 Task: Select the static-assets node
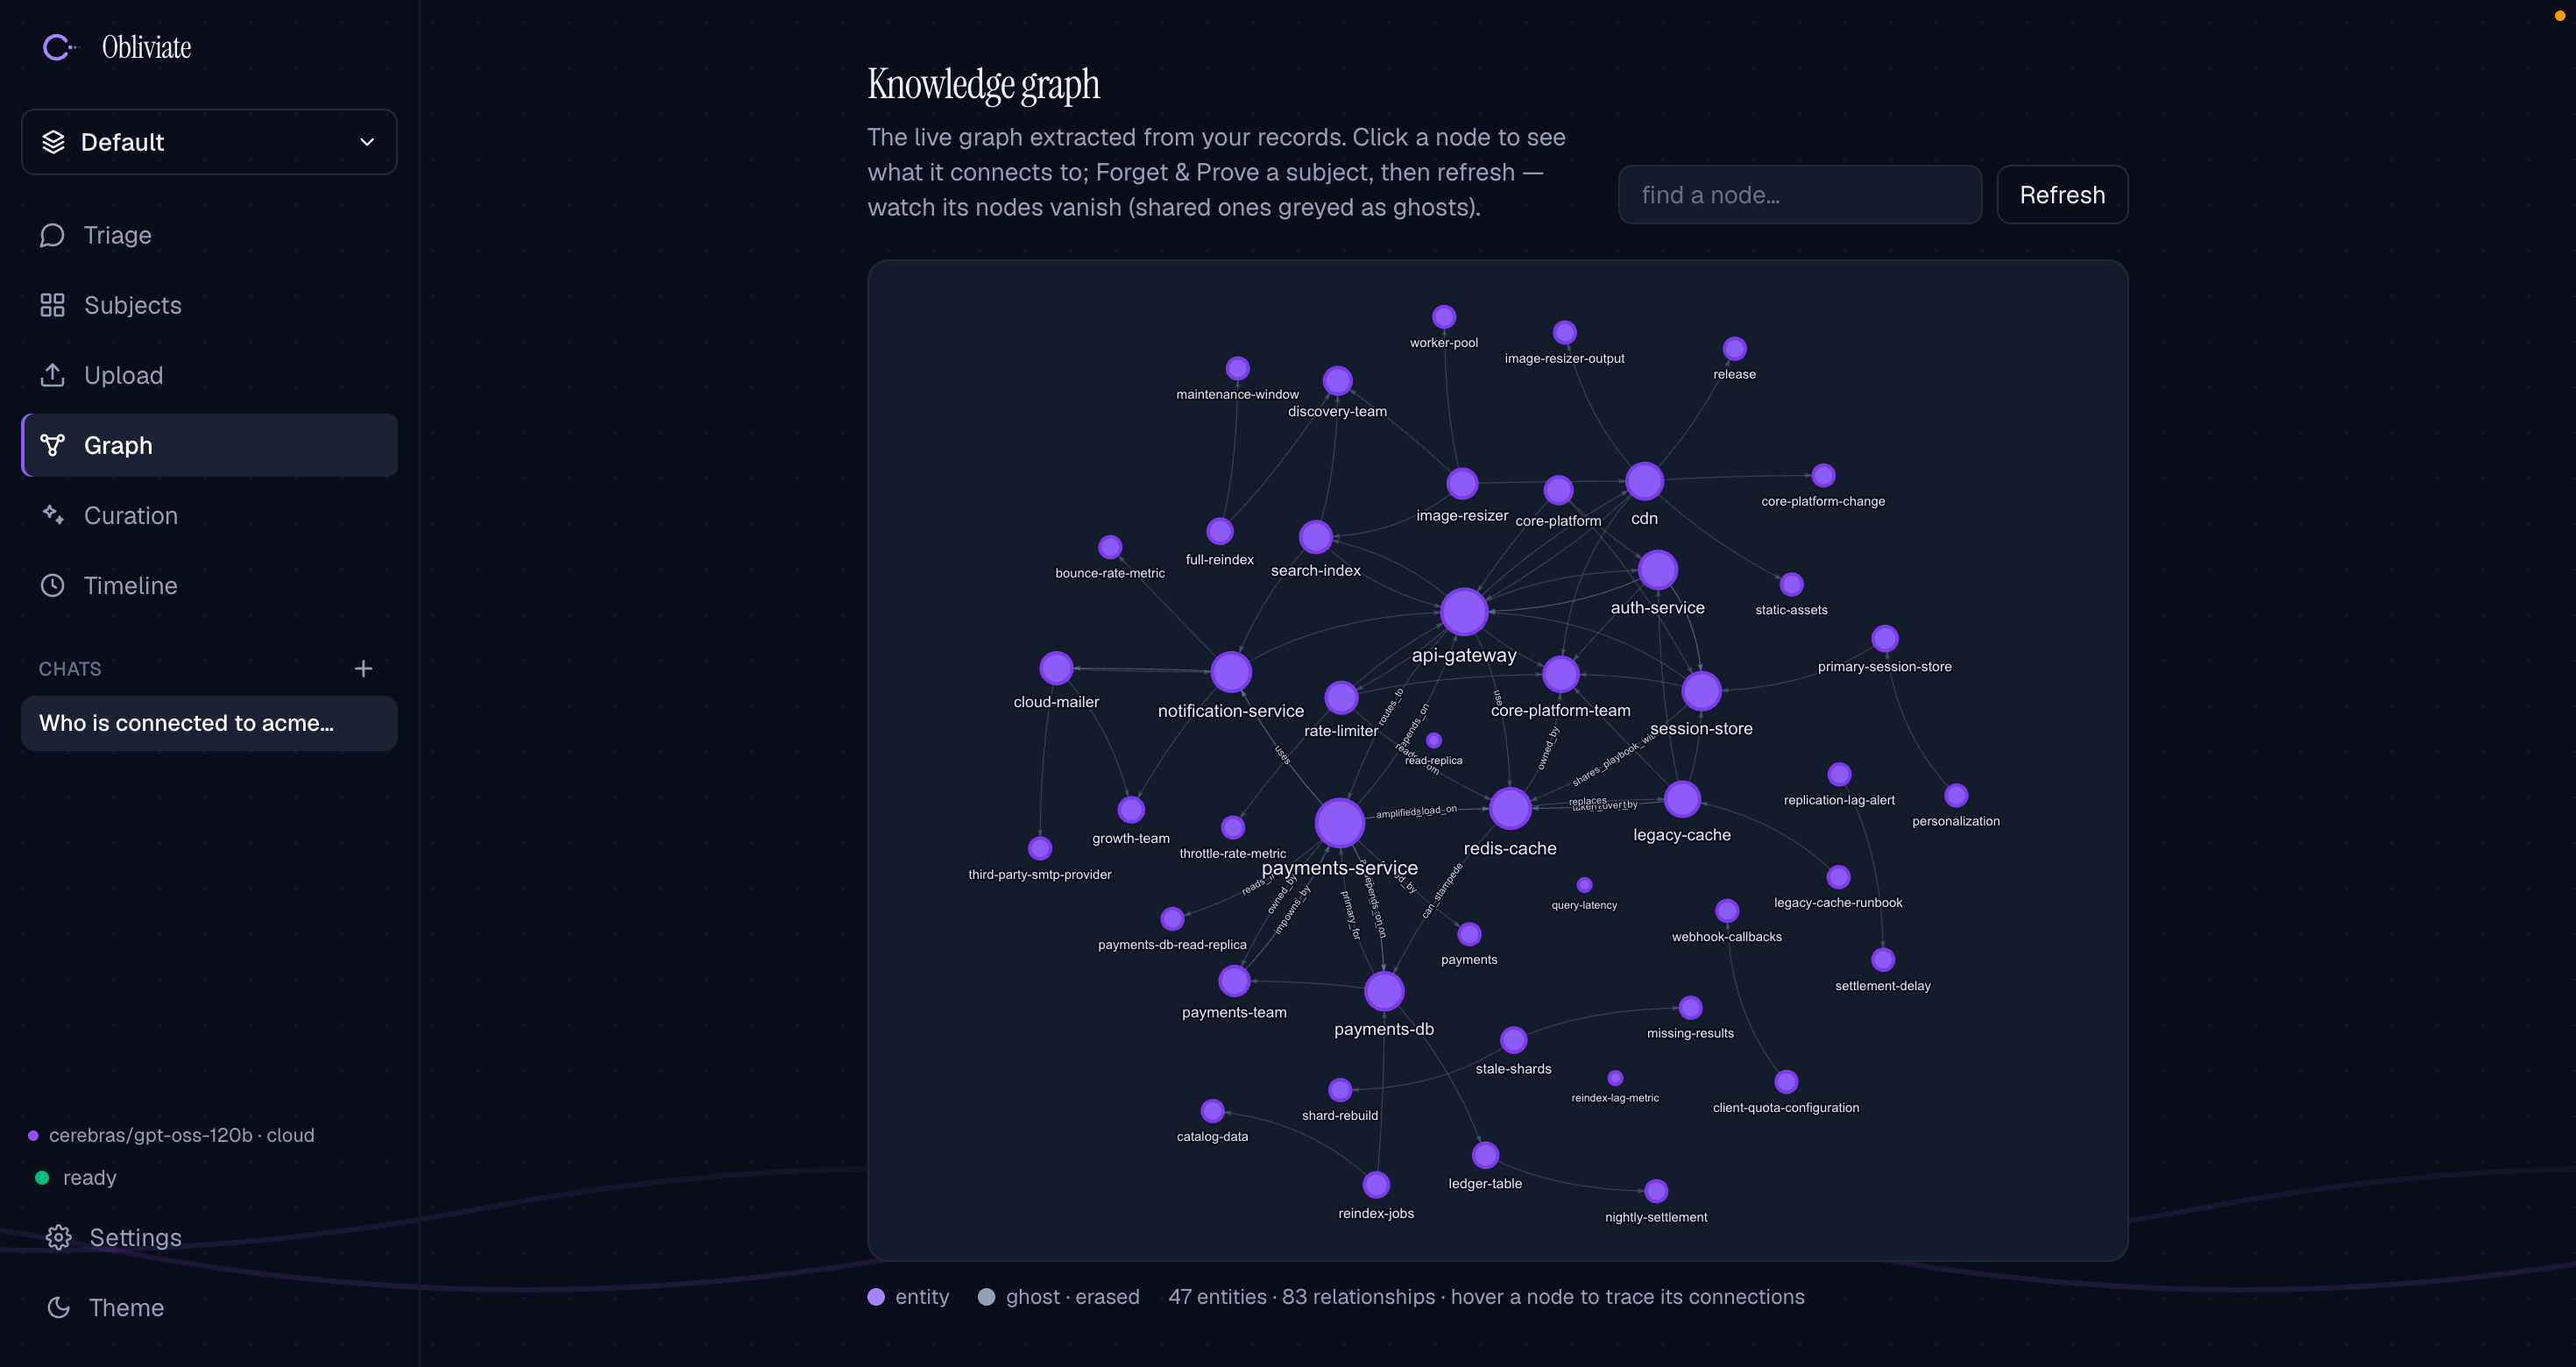tap(1791, 584)
